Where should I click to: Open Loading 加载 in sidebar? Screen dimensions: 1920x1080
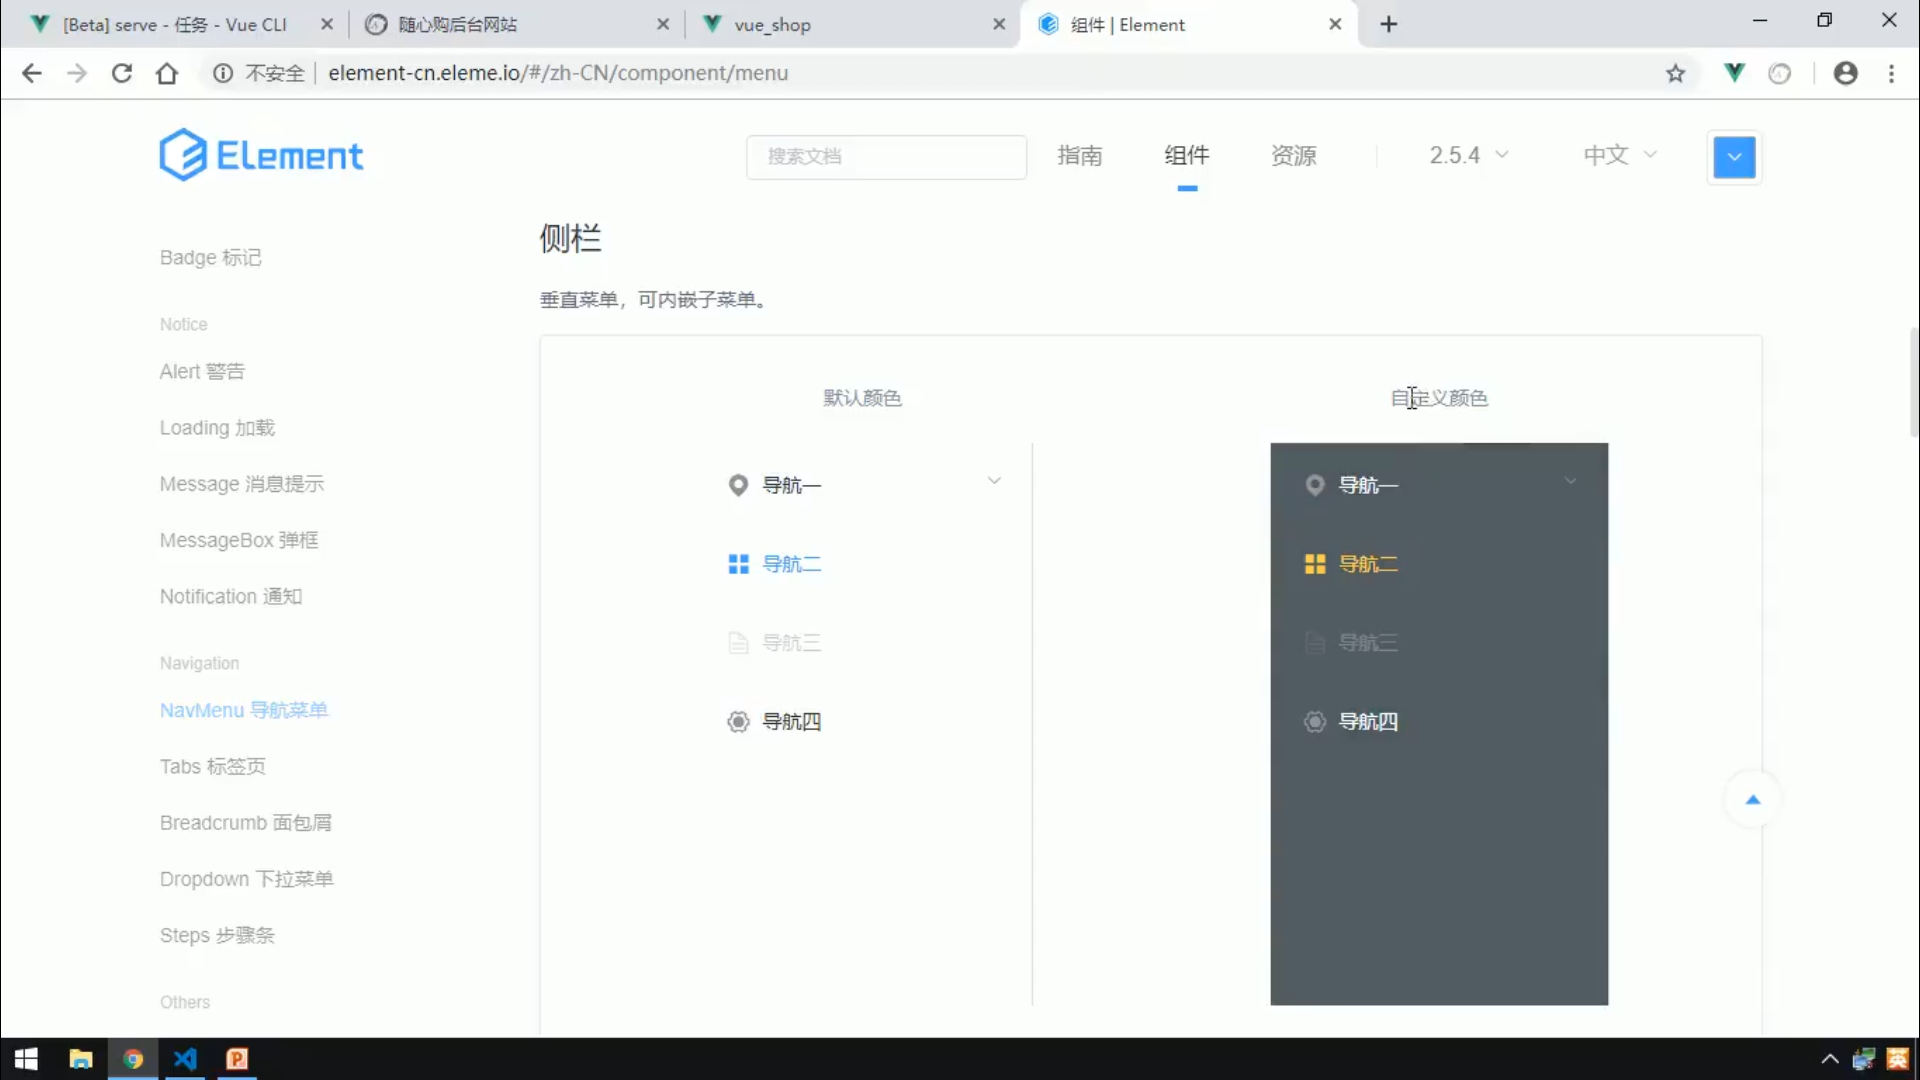pyautogui.click(x=217, y=428)
